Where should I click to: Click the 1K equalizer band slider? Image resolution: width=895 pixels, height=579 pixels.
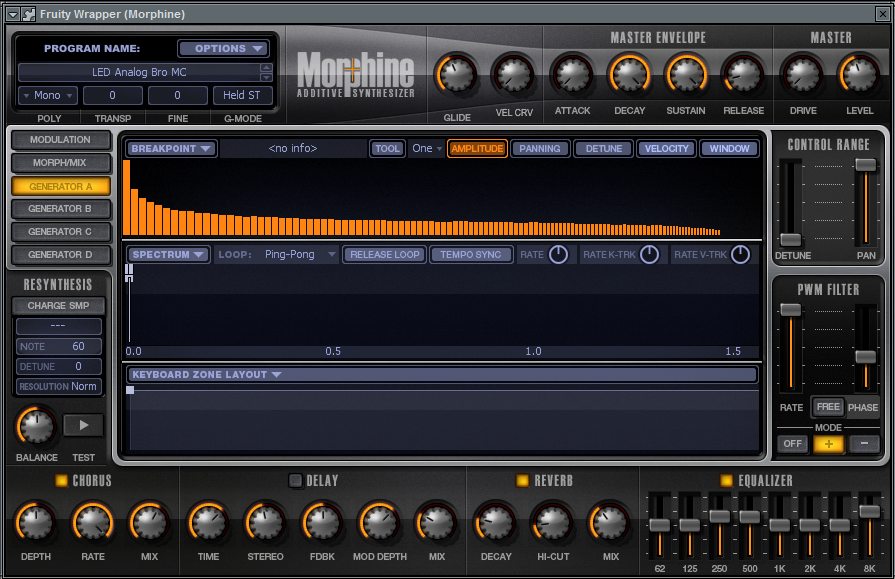pyautogui.click(x=779, y=525)
